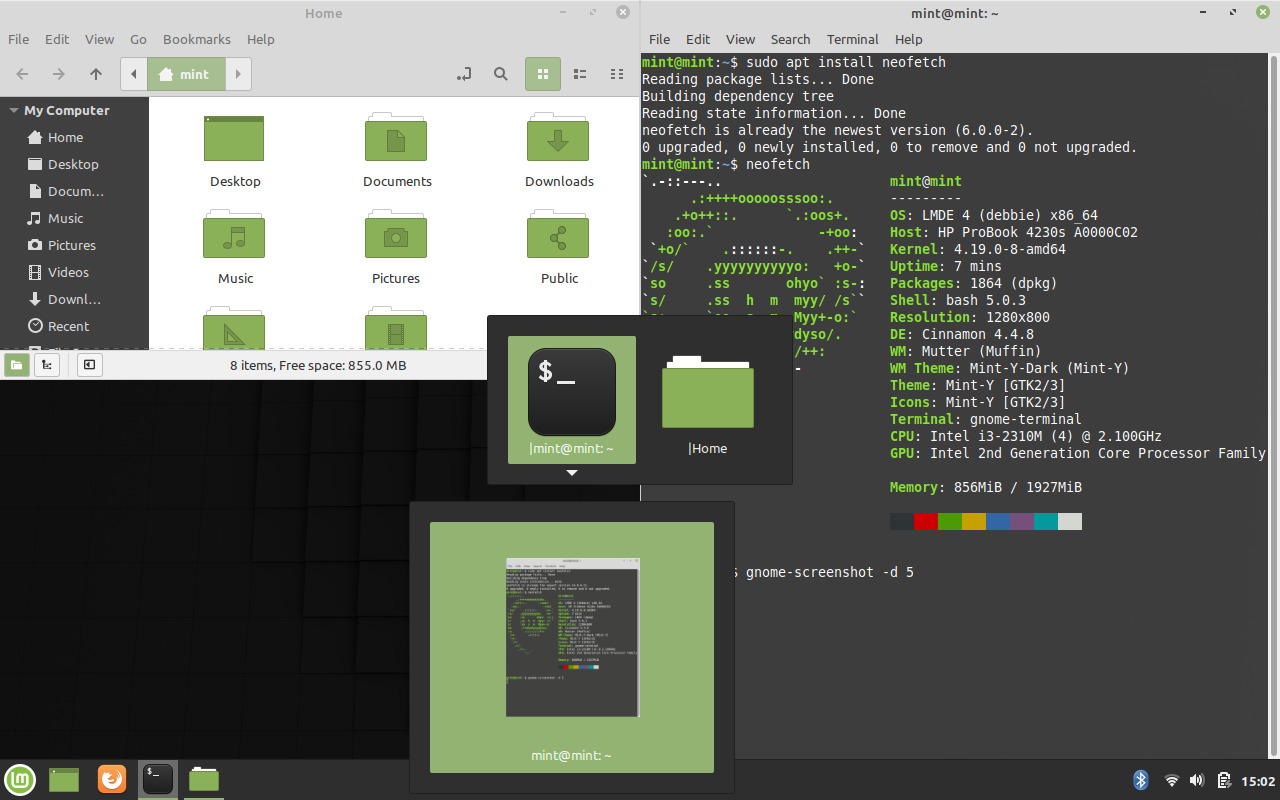
Task: Open the Bluetooth tray icon
Action: click(1139, 779)
